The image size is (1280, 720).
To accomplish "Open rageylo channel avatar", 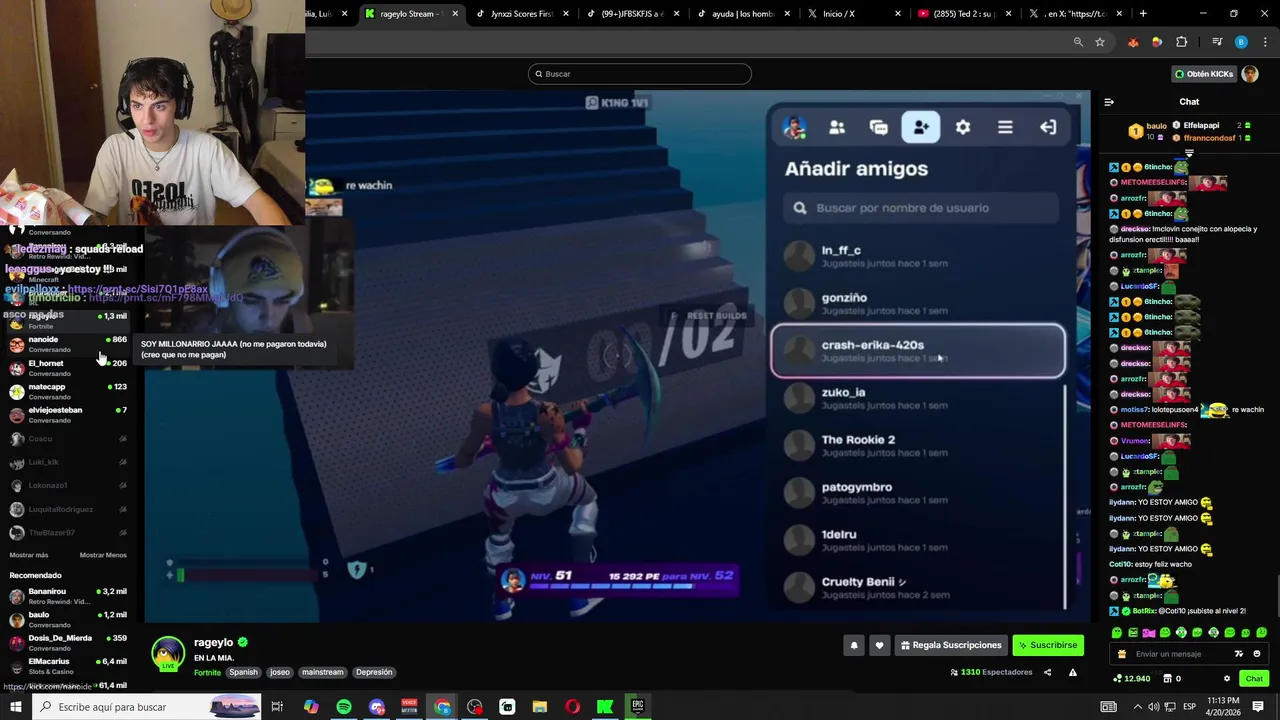I will (168, 654).
